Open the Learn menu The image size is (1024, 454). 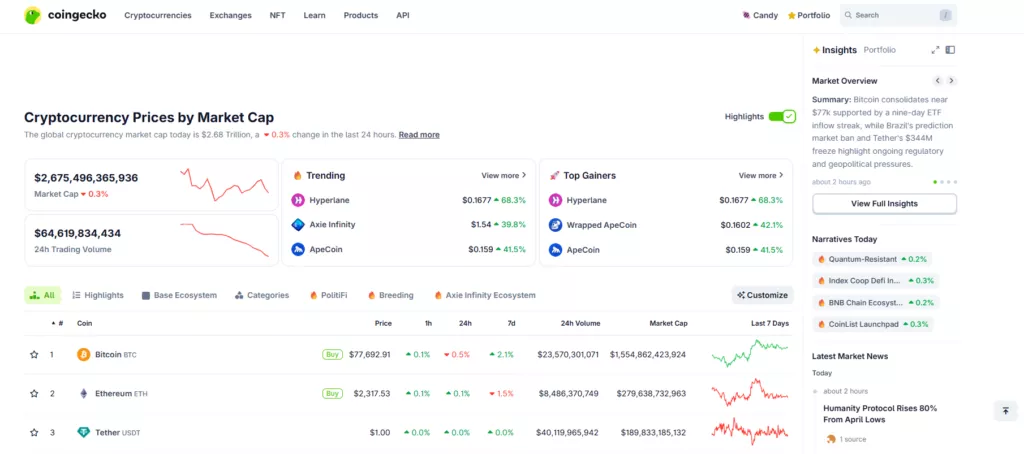tap(314, 15)
